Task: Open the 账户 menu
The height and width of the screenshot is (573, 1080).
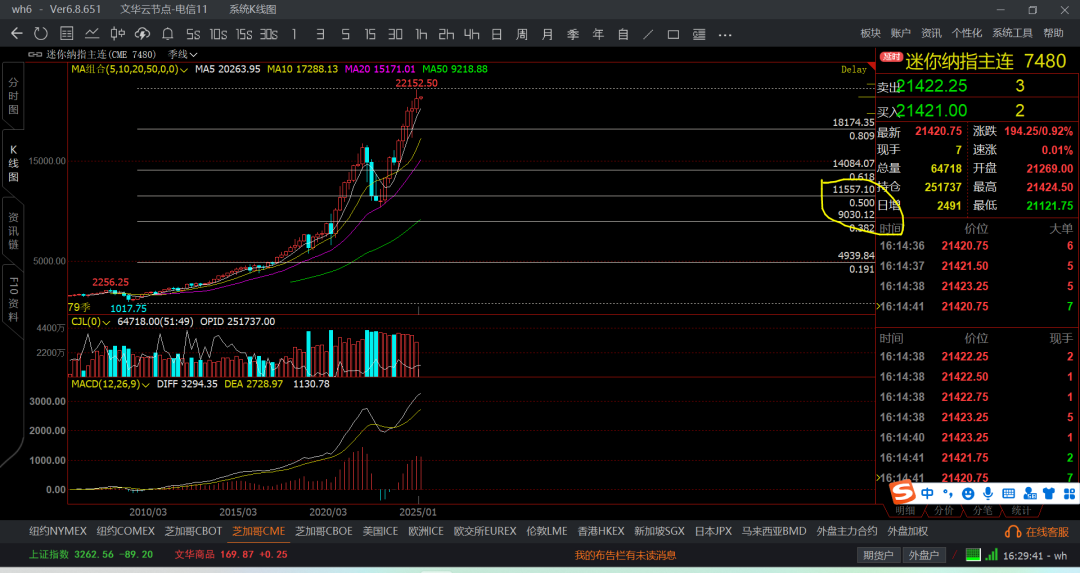Action: [901, 33]
